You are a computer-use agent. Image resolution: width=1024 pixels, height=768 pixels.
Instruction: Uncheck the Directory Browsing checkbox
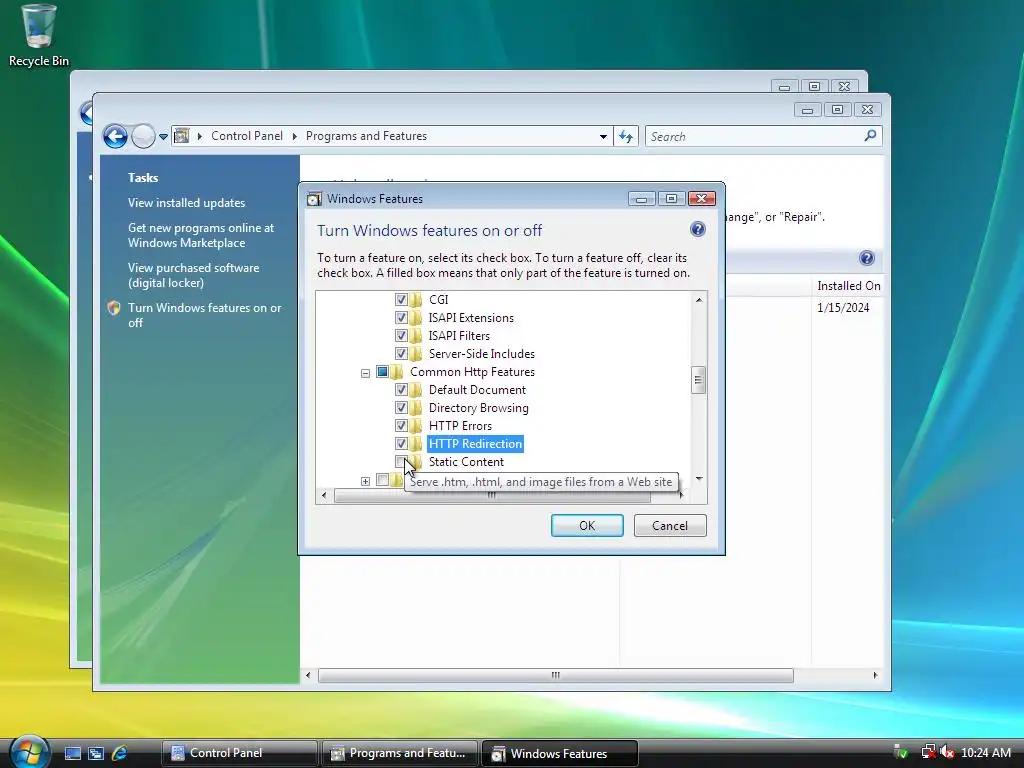(x=401, y=408)
